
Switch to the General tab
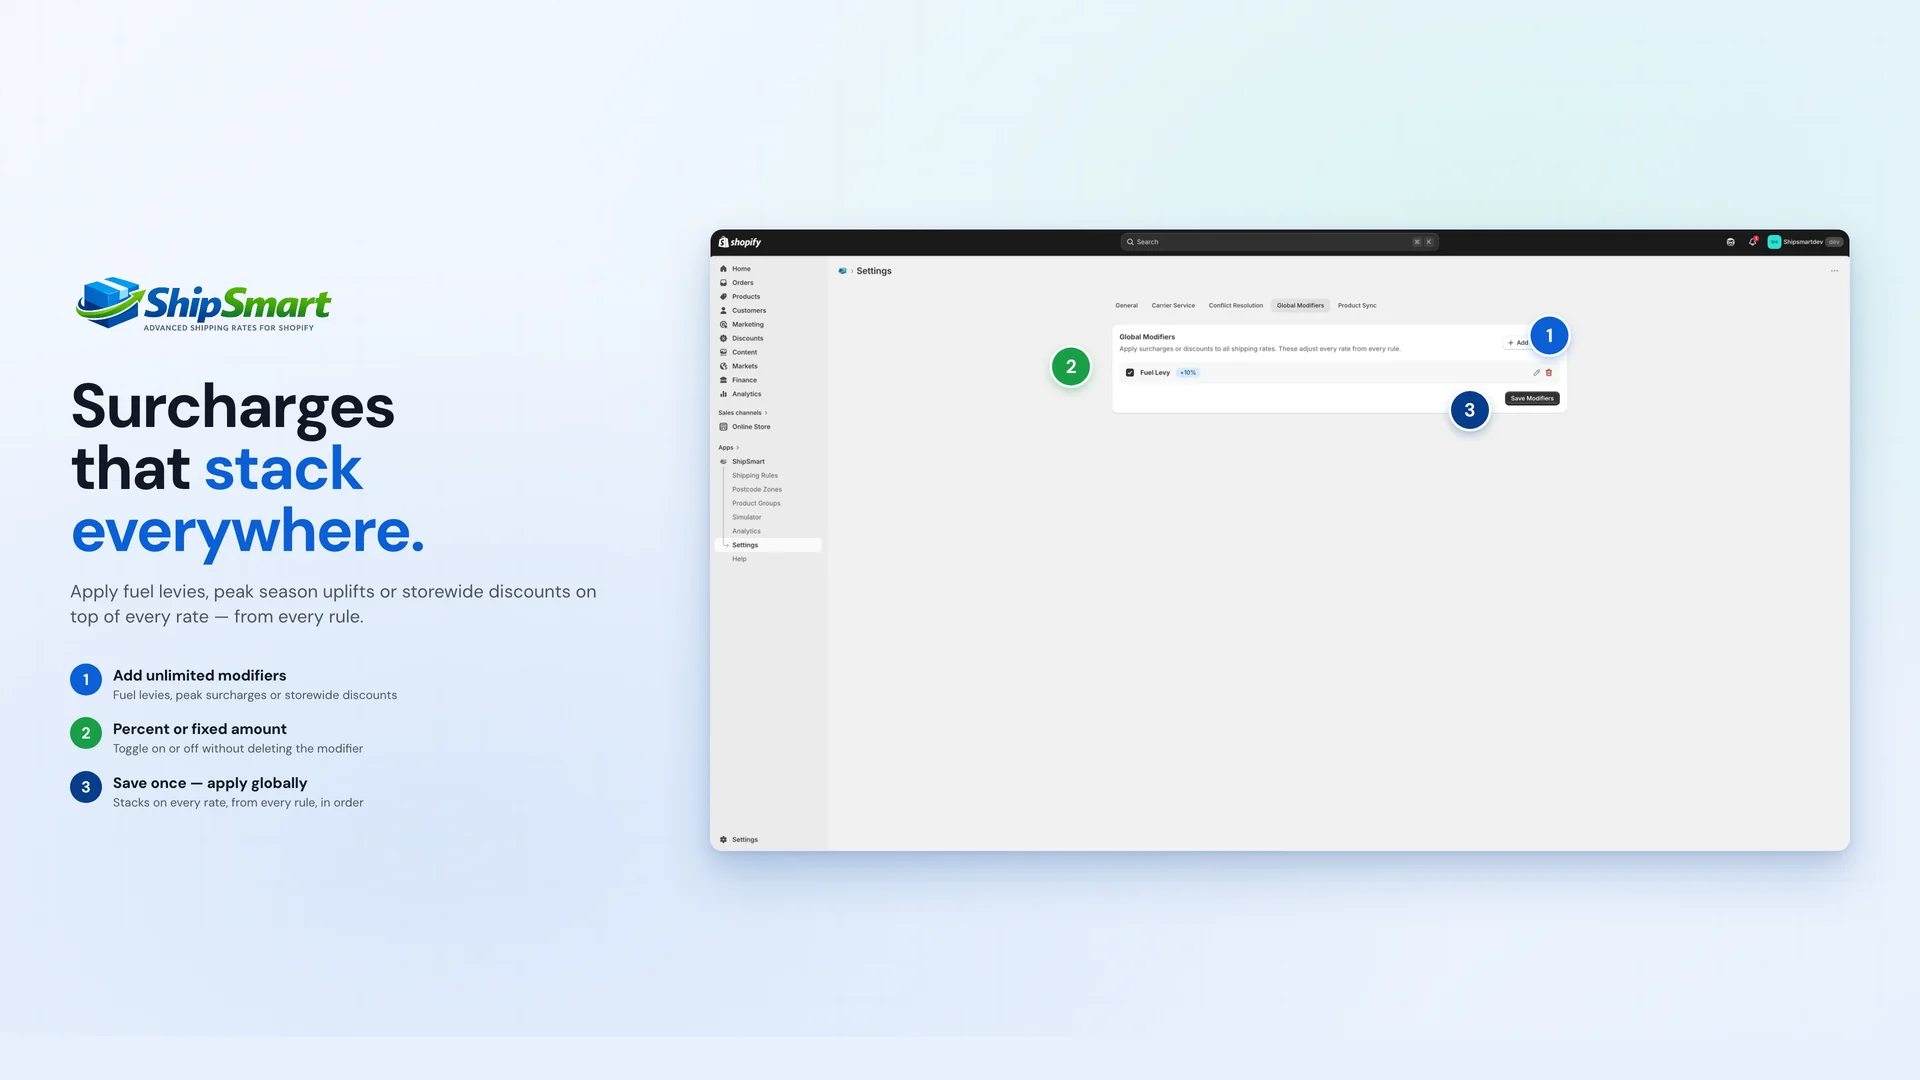click(1126, 306)
